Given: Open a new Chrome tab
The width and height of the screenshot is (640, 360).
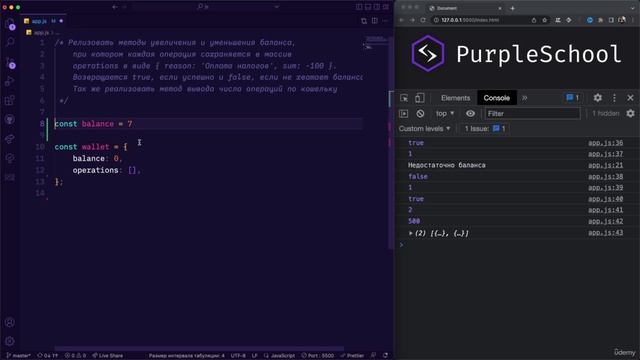Looking at the screenshot, I should click(512, 8).
